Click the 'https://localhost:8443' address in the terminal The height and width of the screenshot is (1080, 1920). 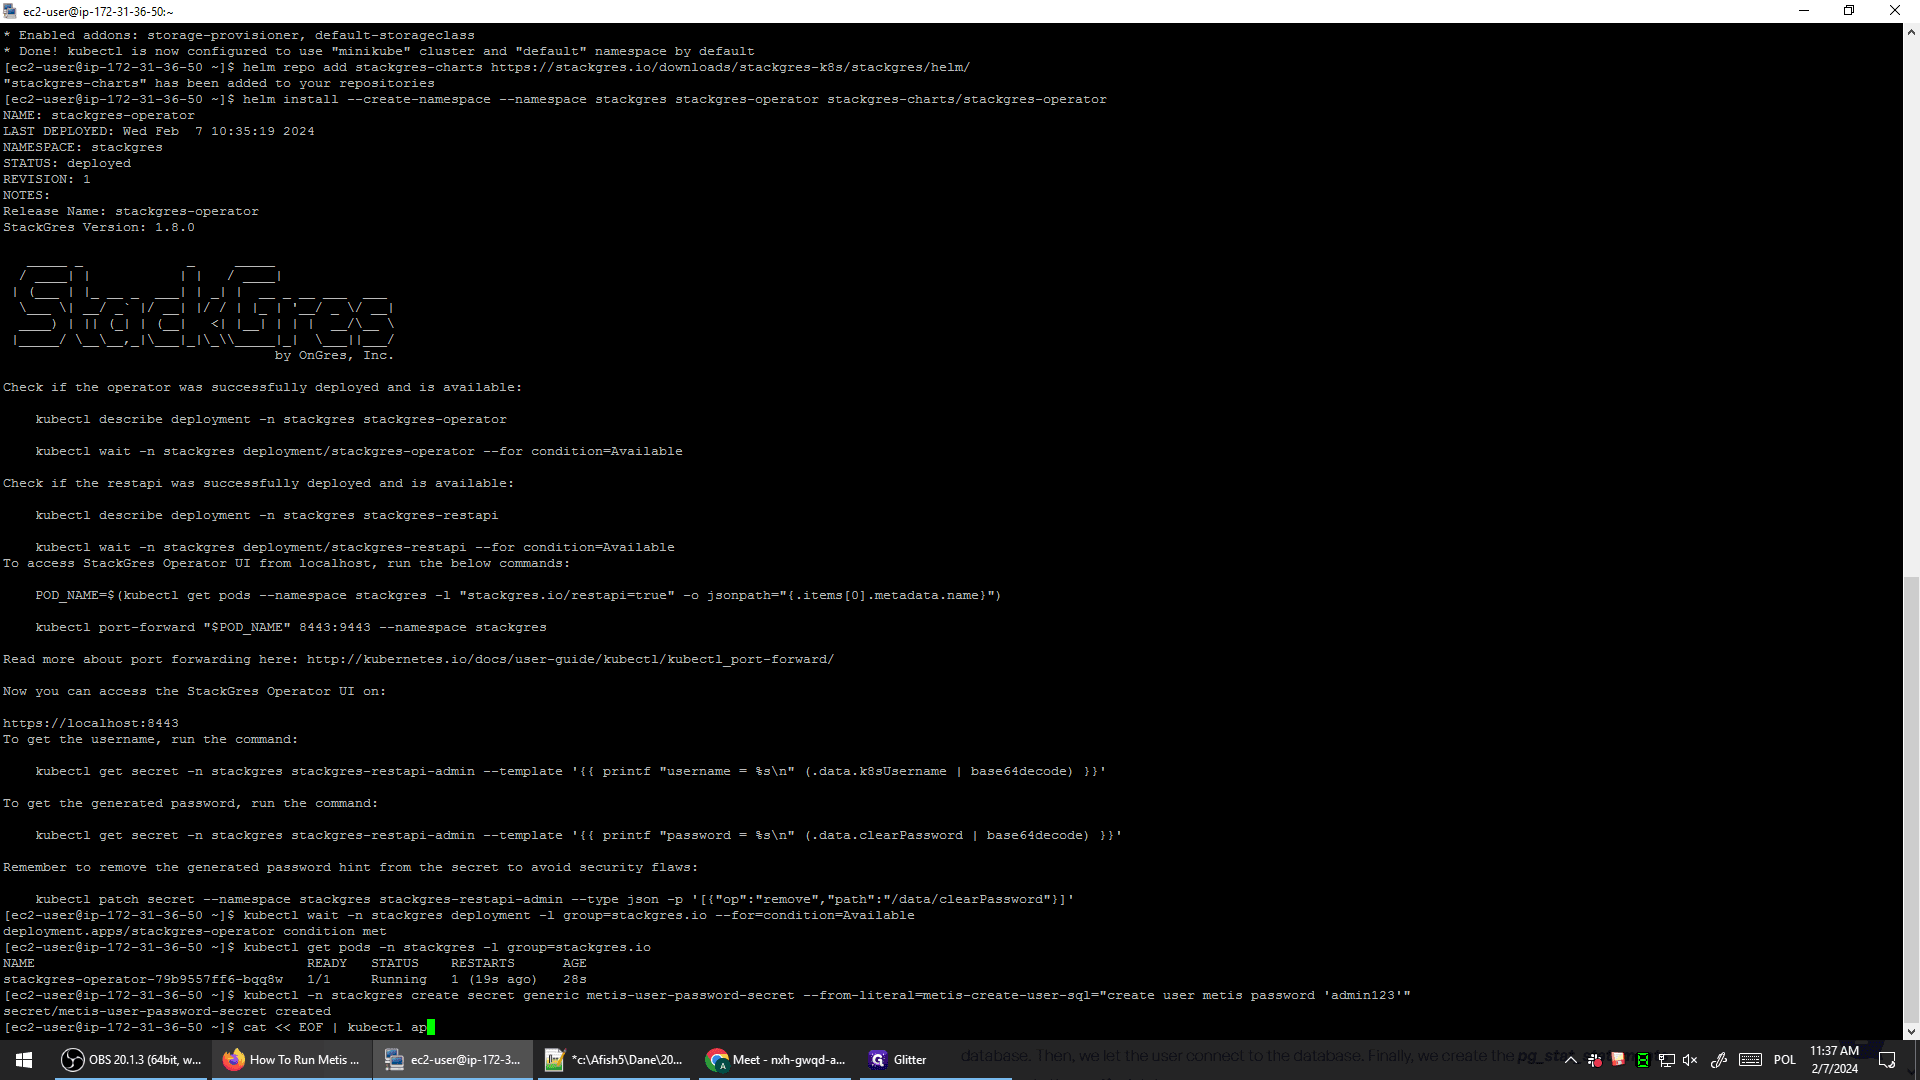click(91, 723)
